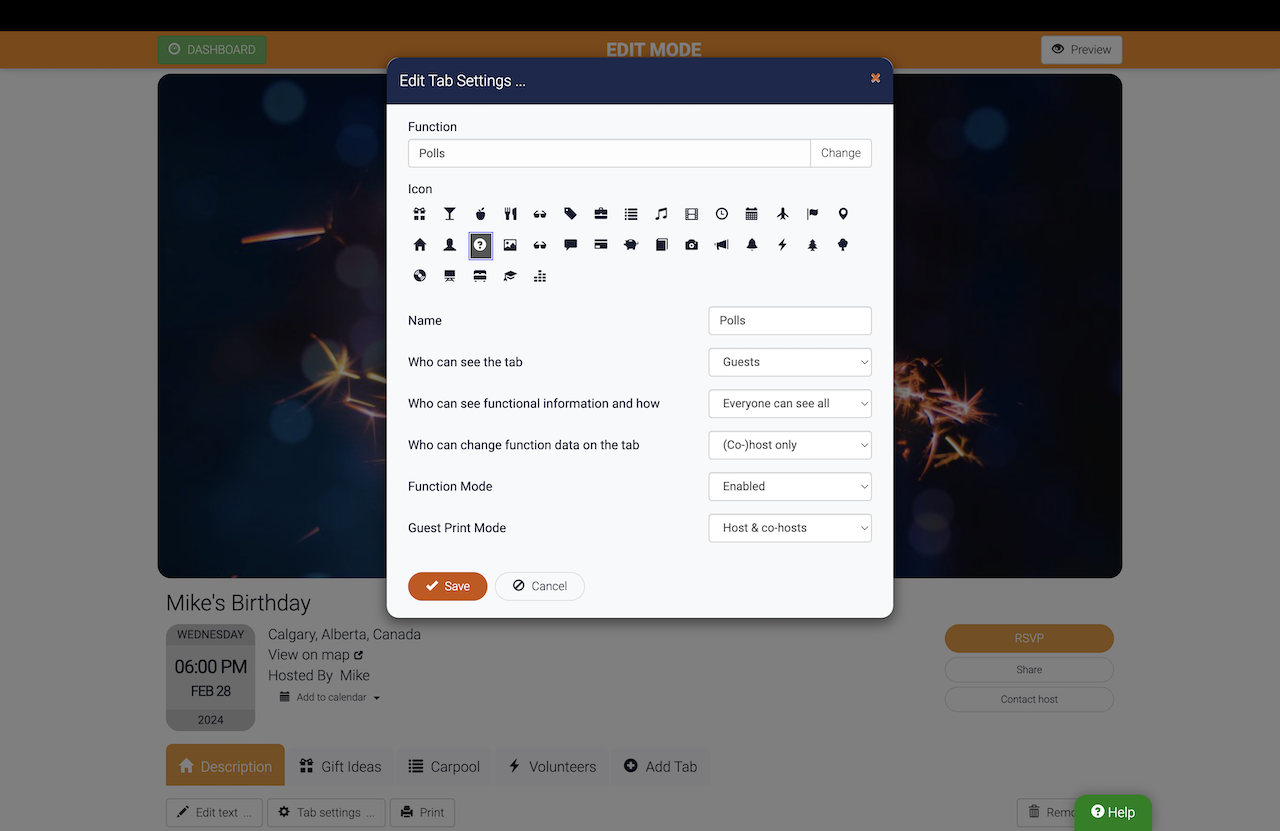Expand the Function Mode dropdown

790,486
